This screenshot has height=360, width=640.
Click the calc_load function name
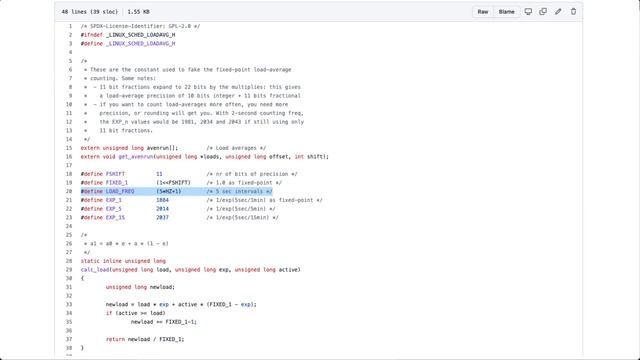tap(95, 270)
